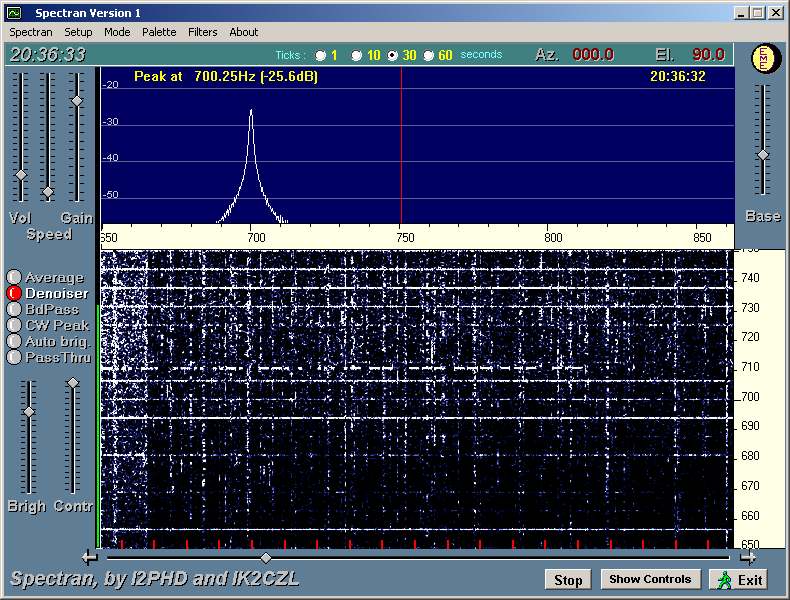Enable the PassThru option
This screenshot has height=600, width=790.
[x=14, y=358]
